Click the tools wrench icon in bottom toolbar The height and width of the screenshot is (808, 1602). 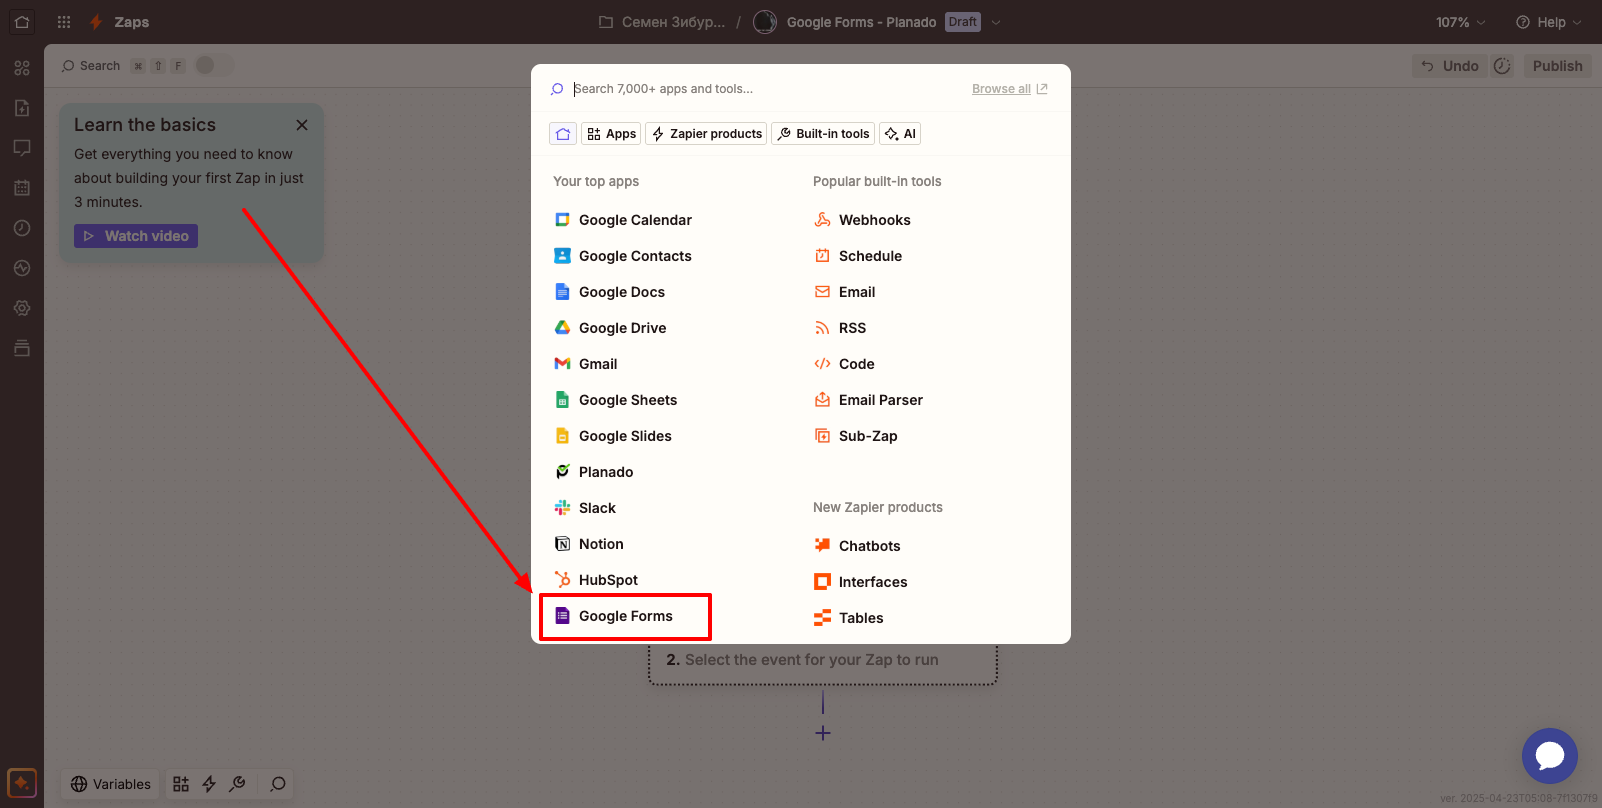tap(237, 784)
